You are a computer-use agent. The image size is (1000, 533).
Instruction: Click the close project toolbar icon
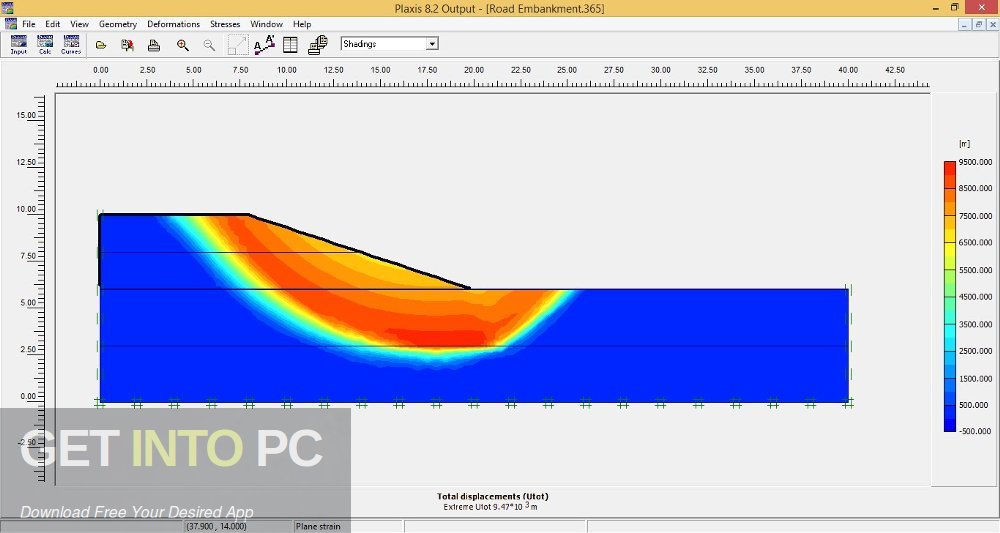pos(128,45)
